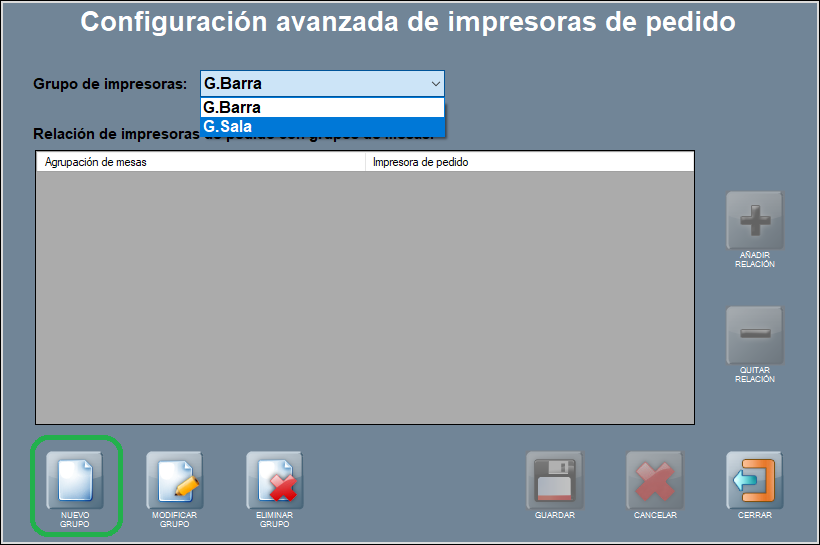Screen dimensions: 820x545
Task: Hit the Cancelar red cross icon
Action: pyautogui.click(x=654, y=479)
